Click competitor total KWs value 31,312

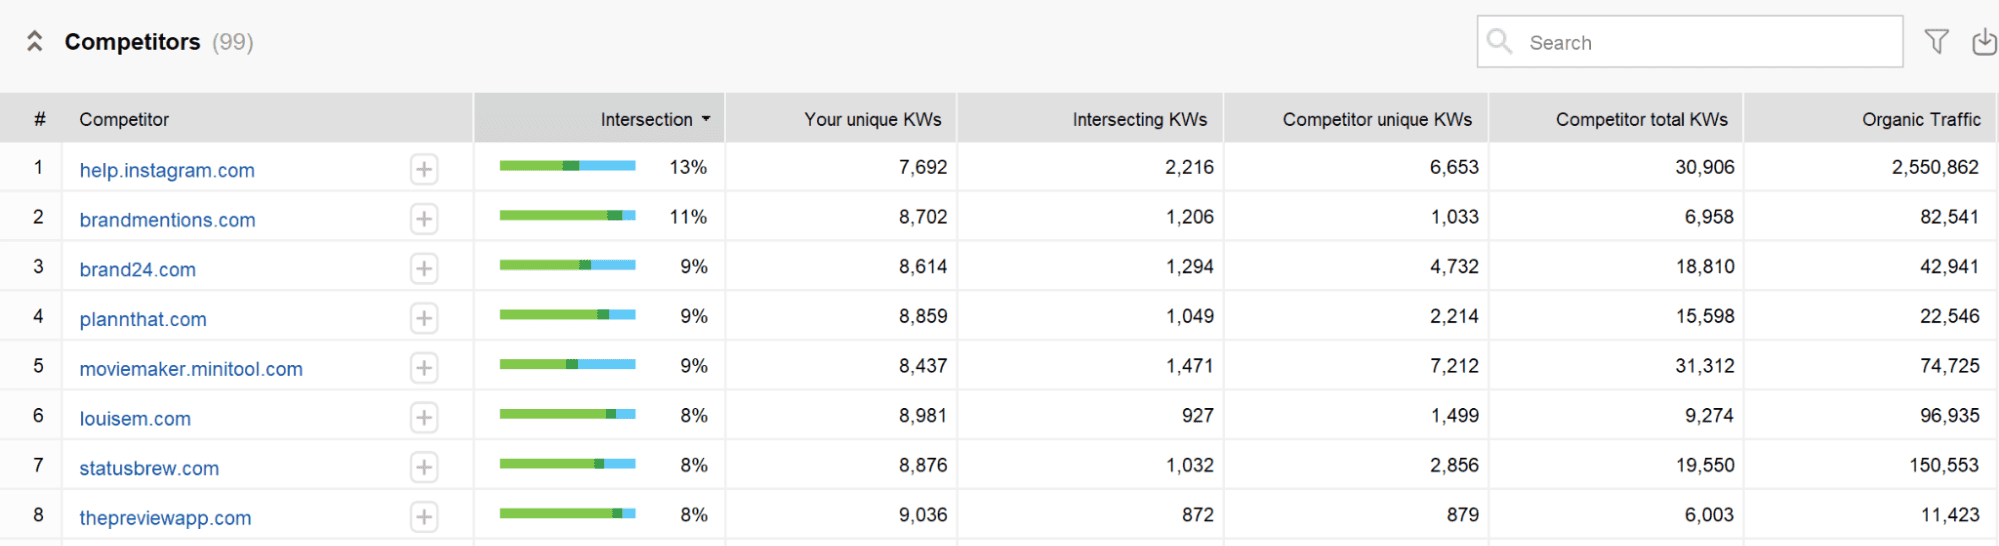(1705, 366)
